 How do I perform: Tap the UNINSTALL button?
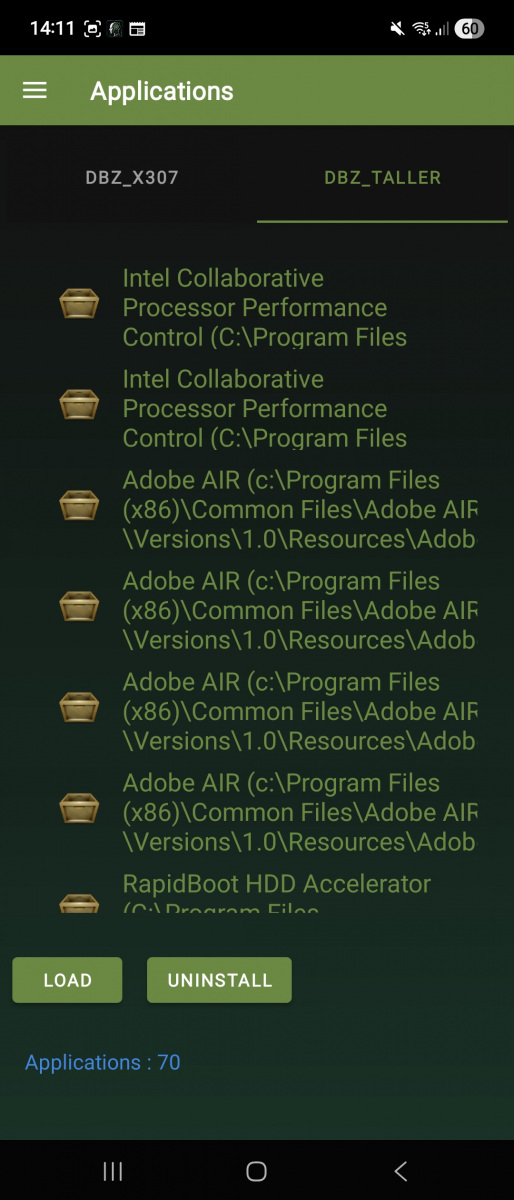[219, 980]
